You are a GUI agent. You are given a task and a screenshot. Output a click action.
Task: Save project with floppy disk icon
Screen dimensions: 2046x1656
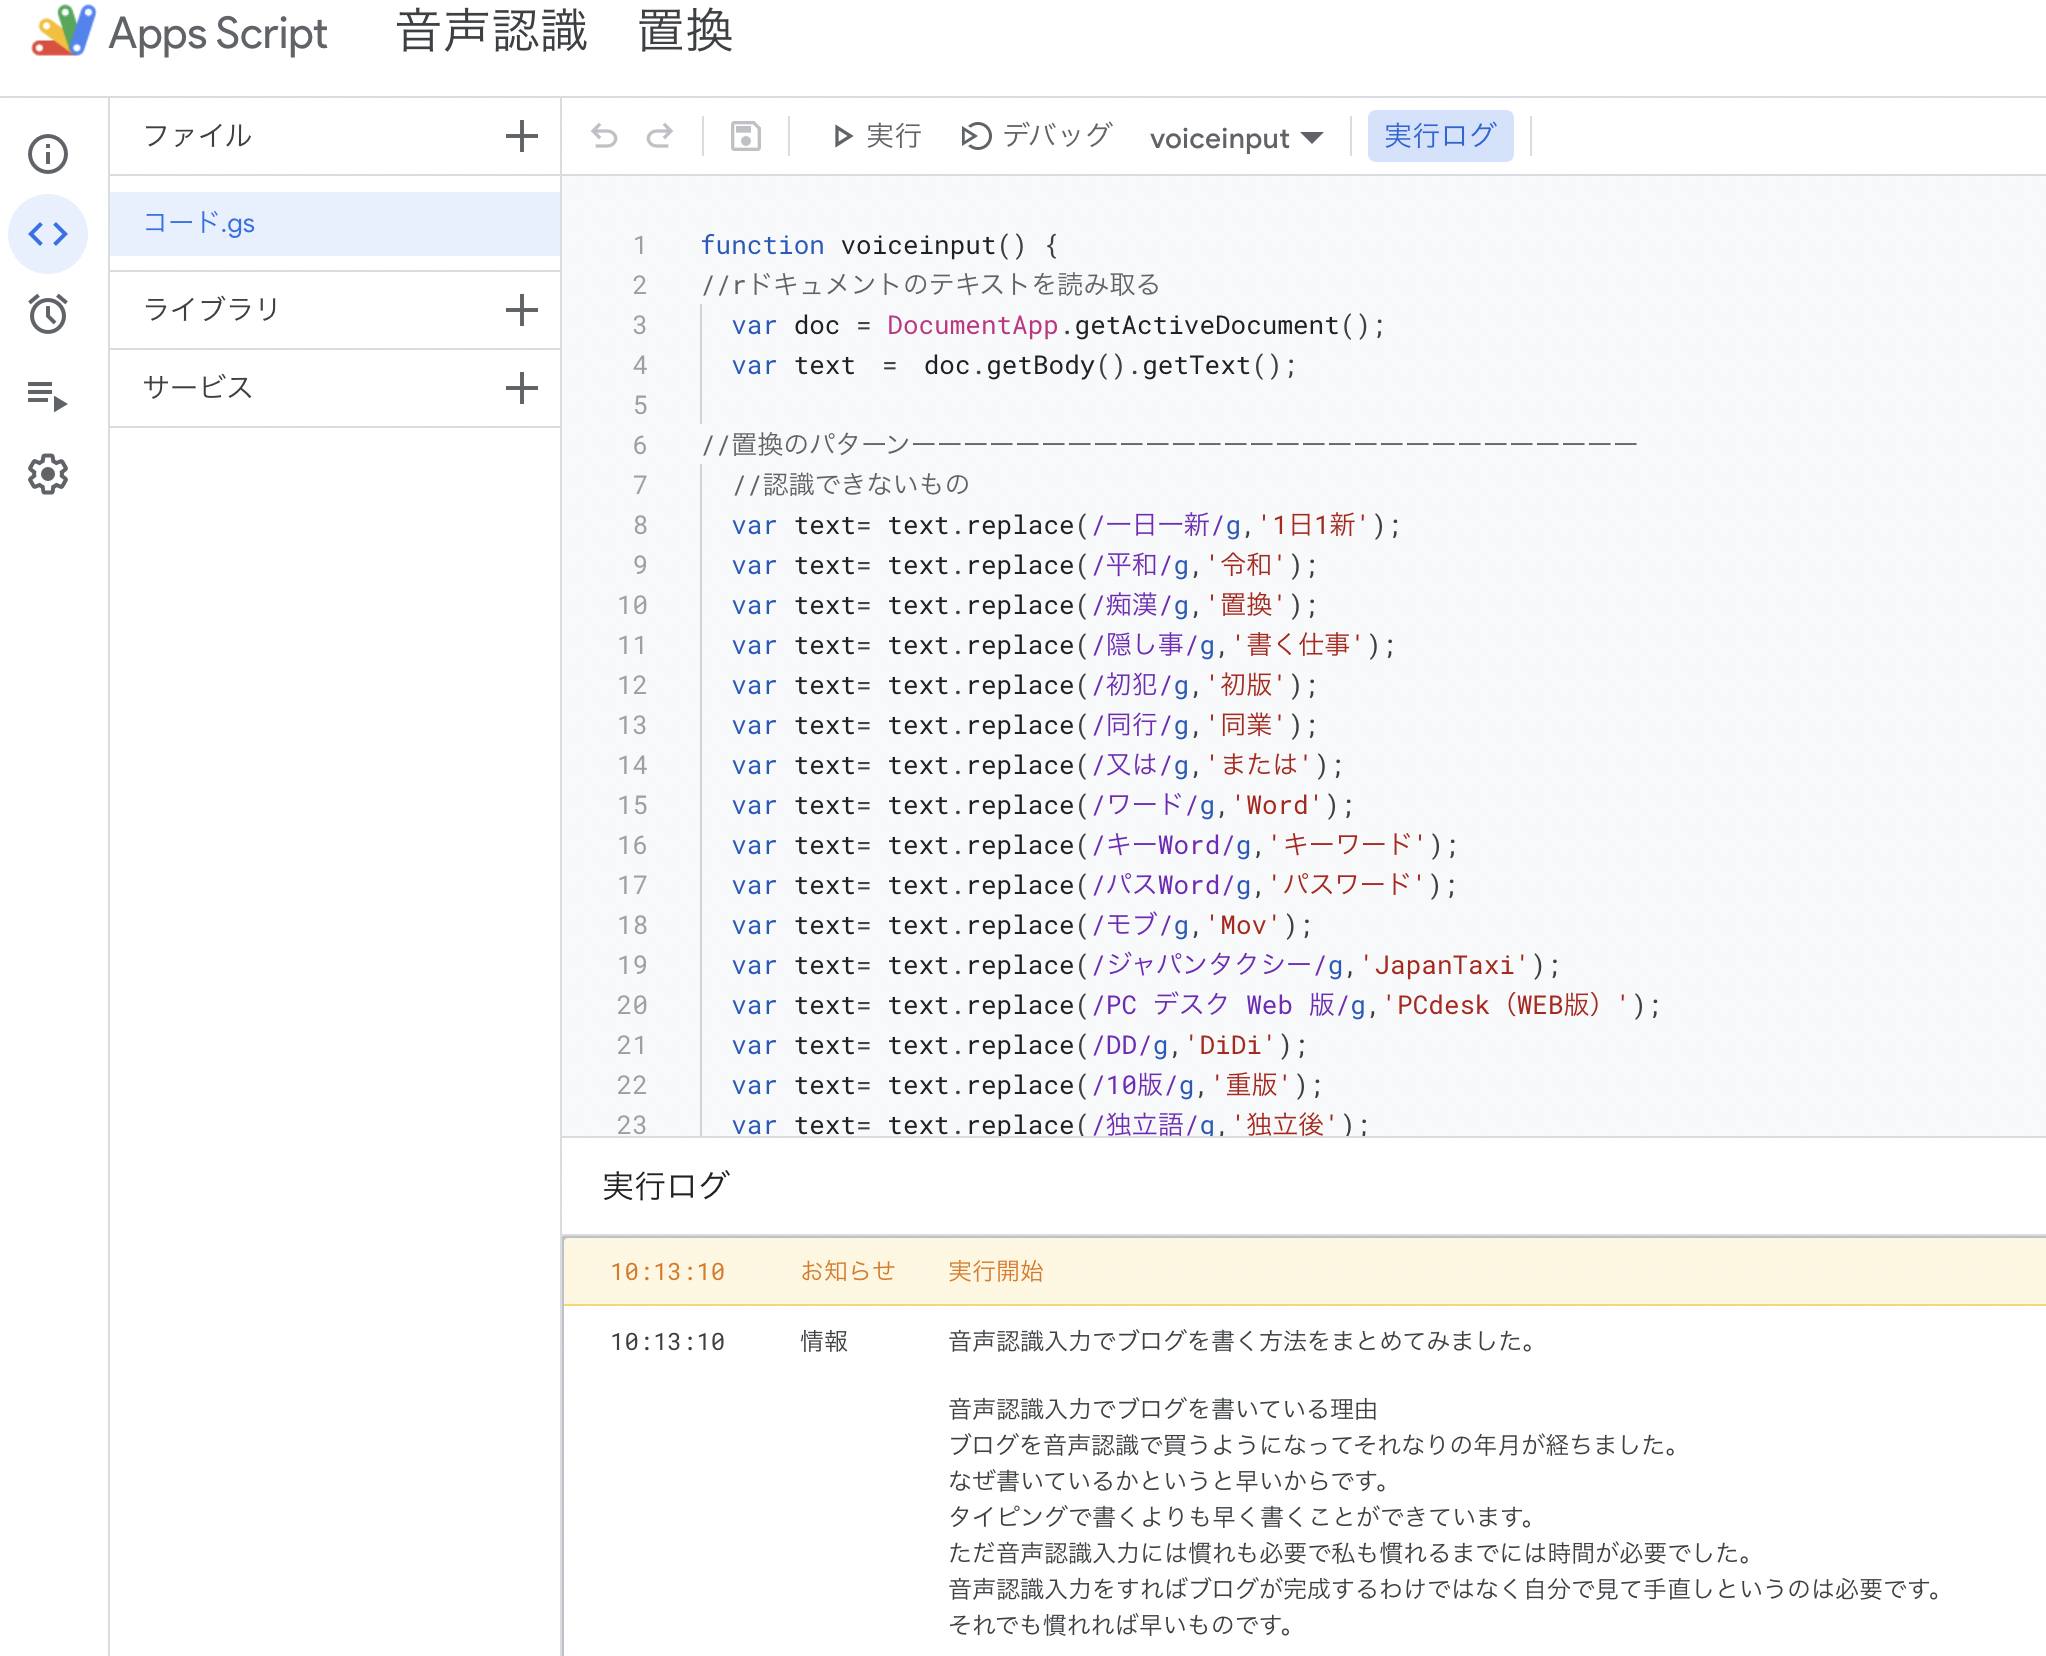745,136
